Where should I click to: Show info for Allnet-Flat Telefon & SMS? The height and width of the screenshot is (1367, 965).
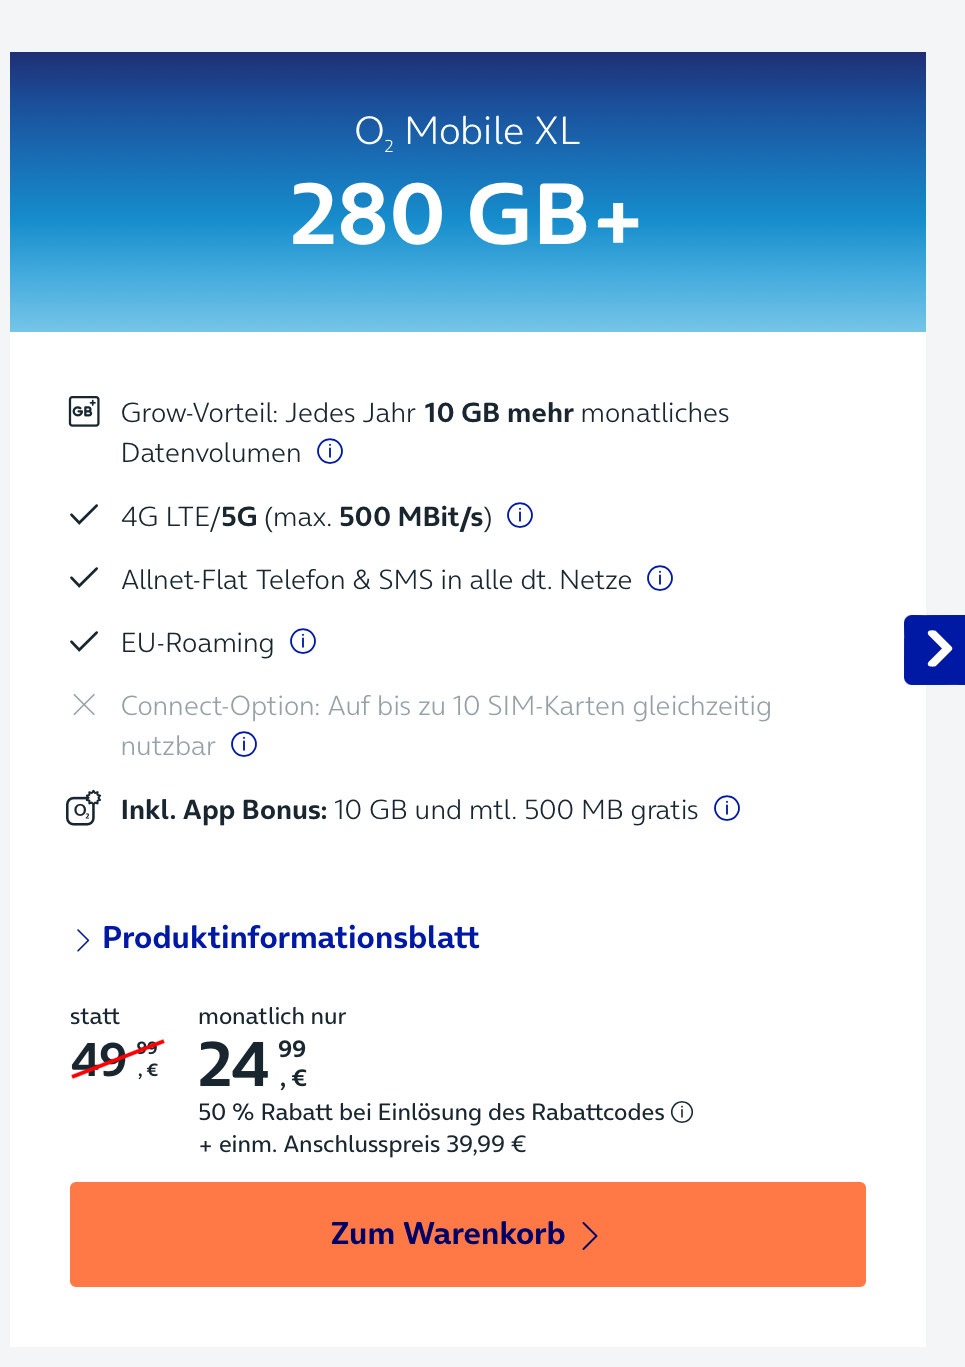click(x=660, y=579)
